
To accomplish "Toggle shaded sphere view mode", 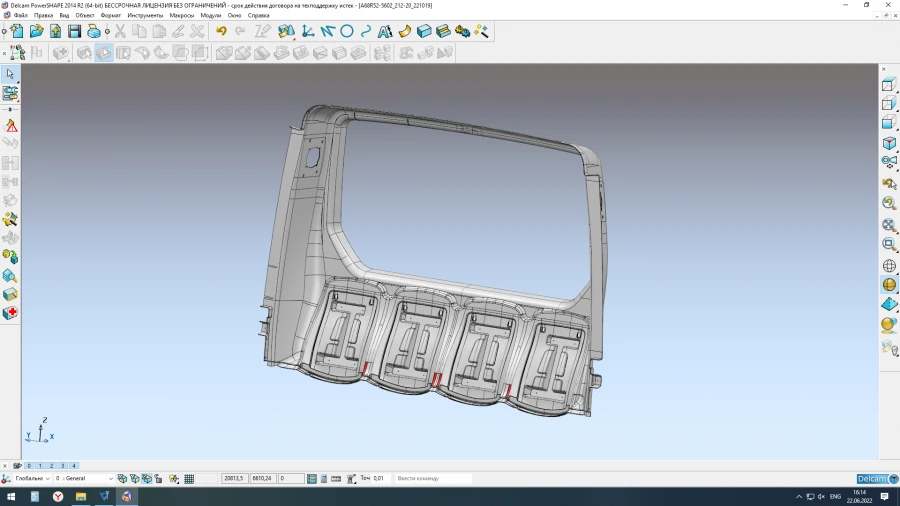I will (888, 285).
